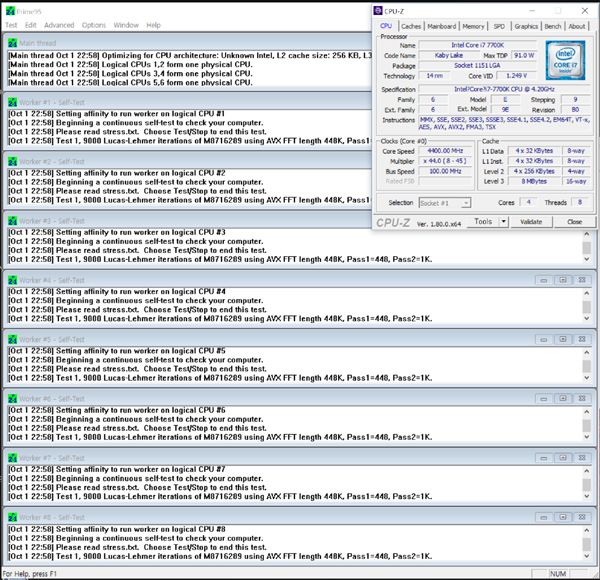Minimize the Worker #5 child window
This screenshot has height=580, width=600.
pos(543,339)
